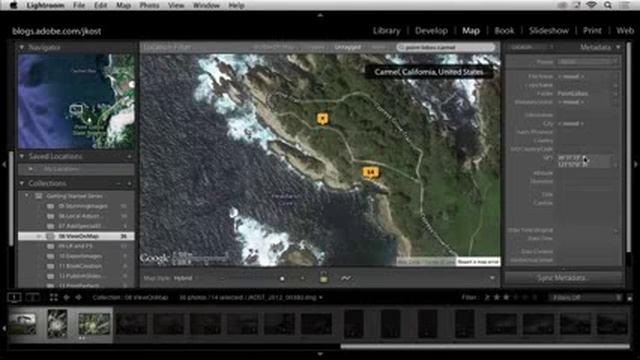This screenshot has height=360, width=640.
Task: Open the Lightroom application menu
Action: (45, 5)
